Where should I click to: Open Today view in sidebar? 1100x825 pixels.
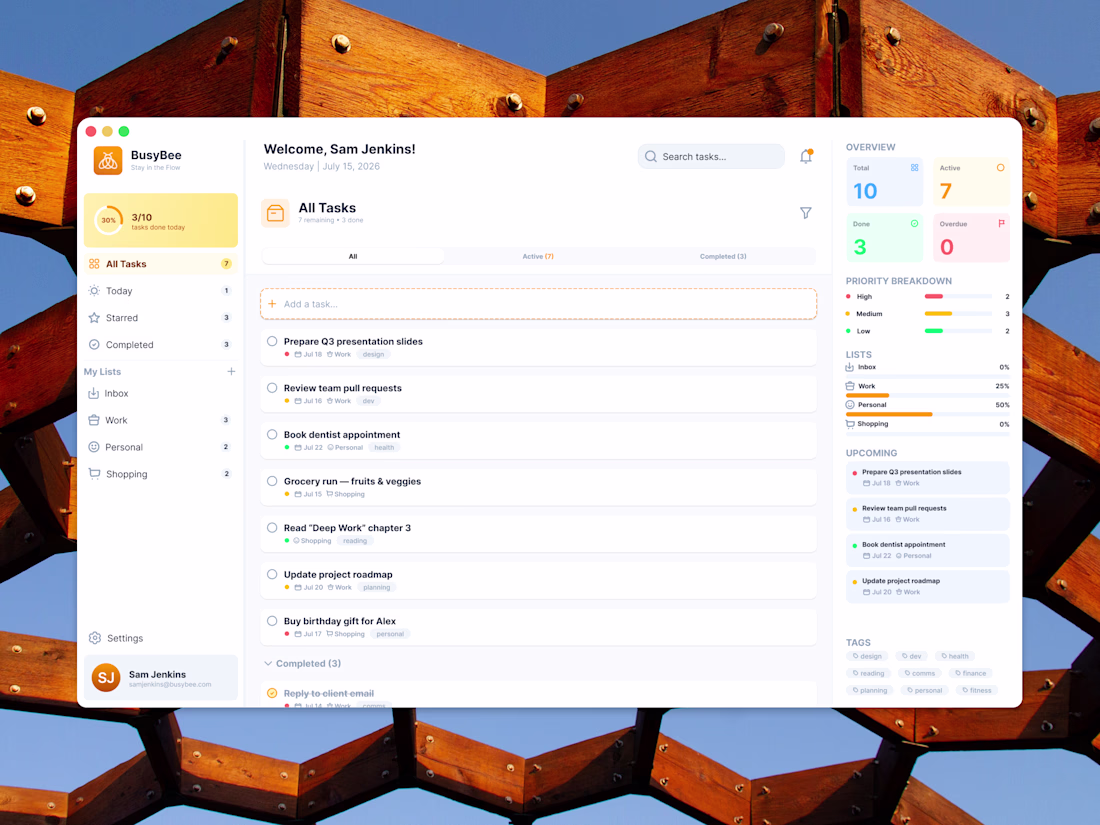161,290
